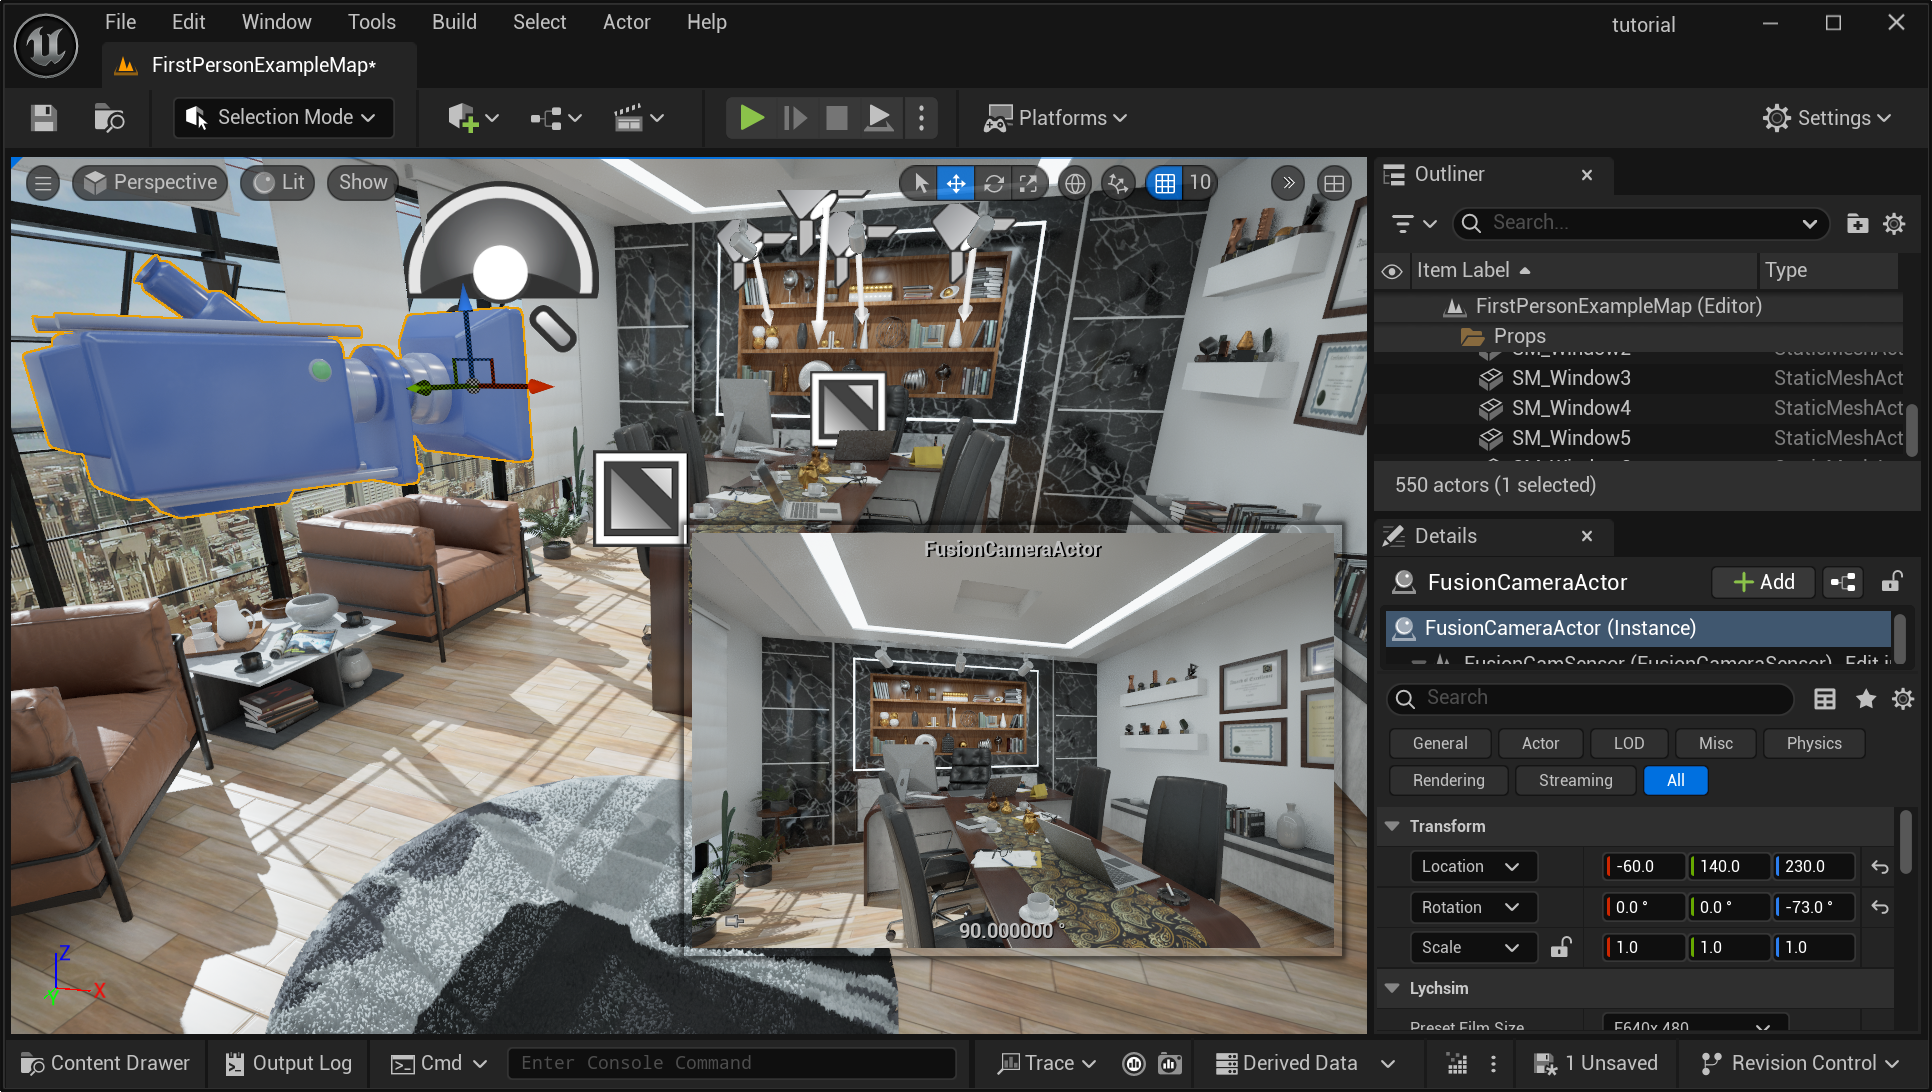Start Play in Editor
This screenshot has width=1932, height=1092.
752,118
